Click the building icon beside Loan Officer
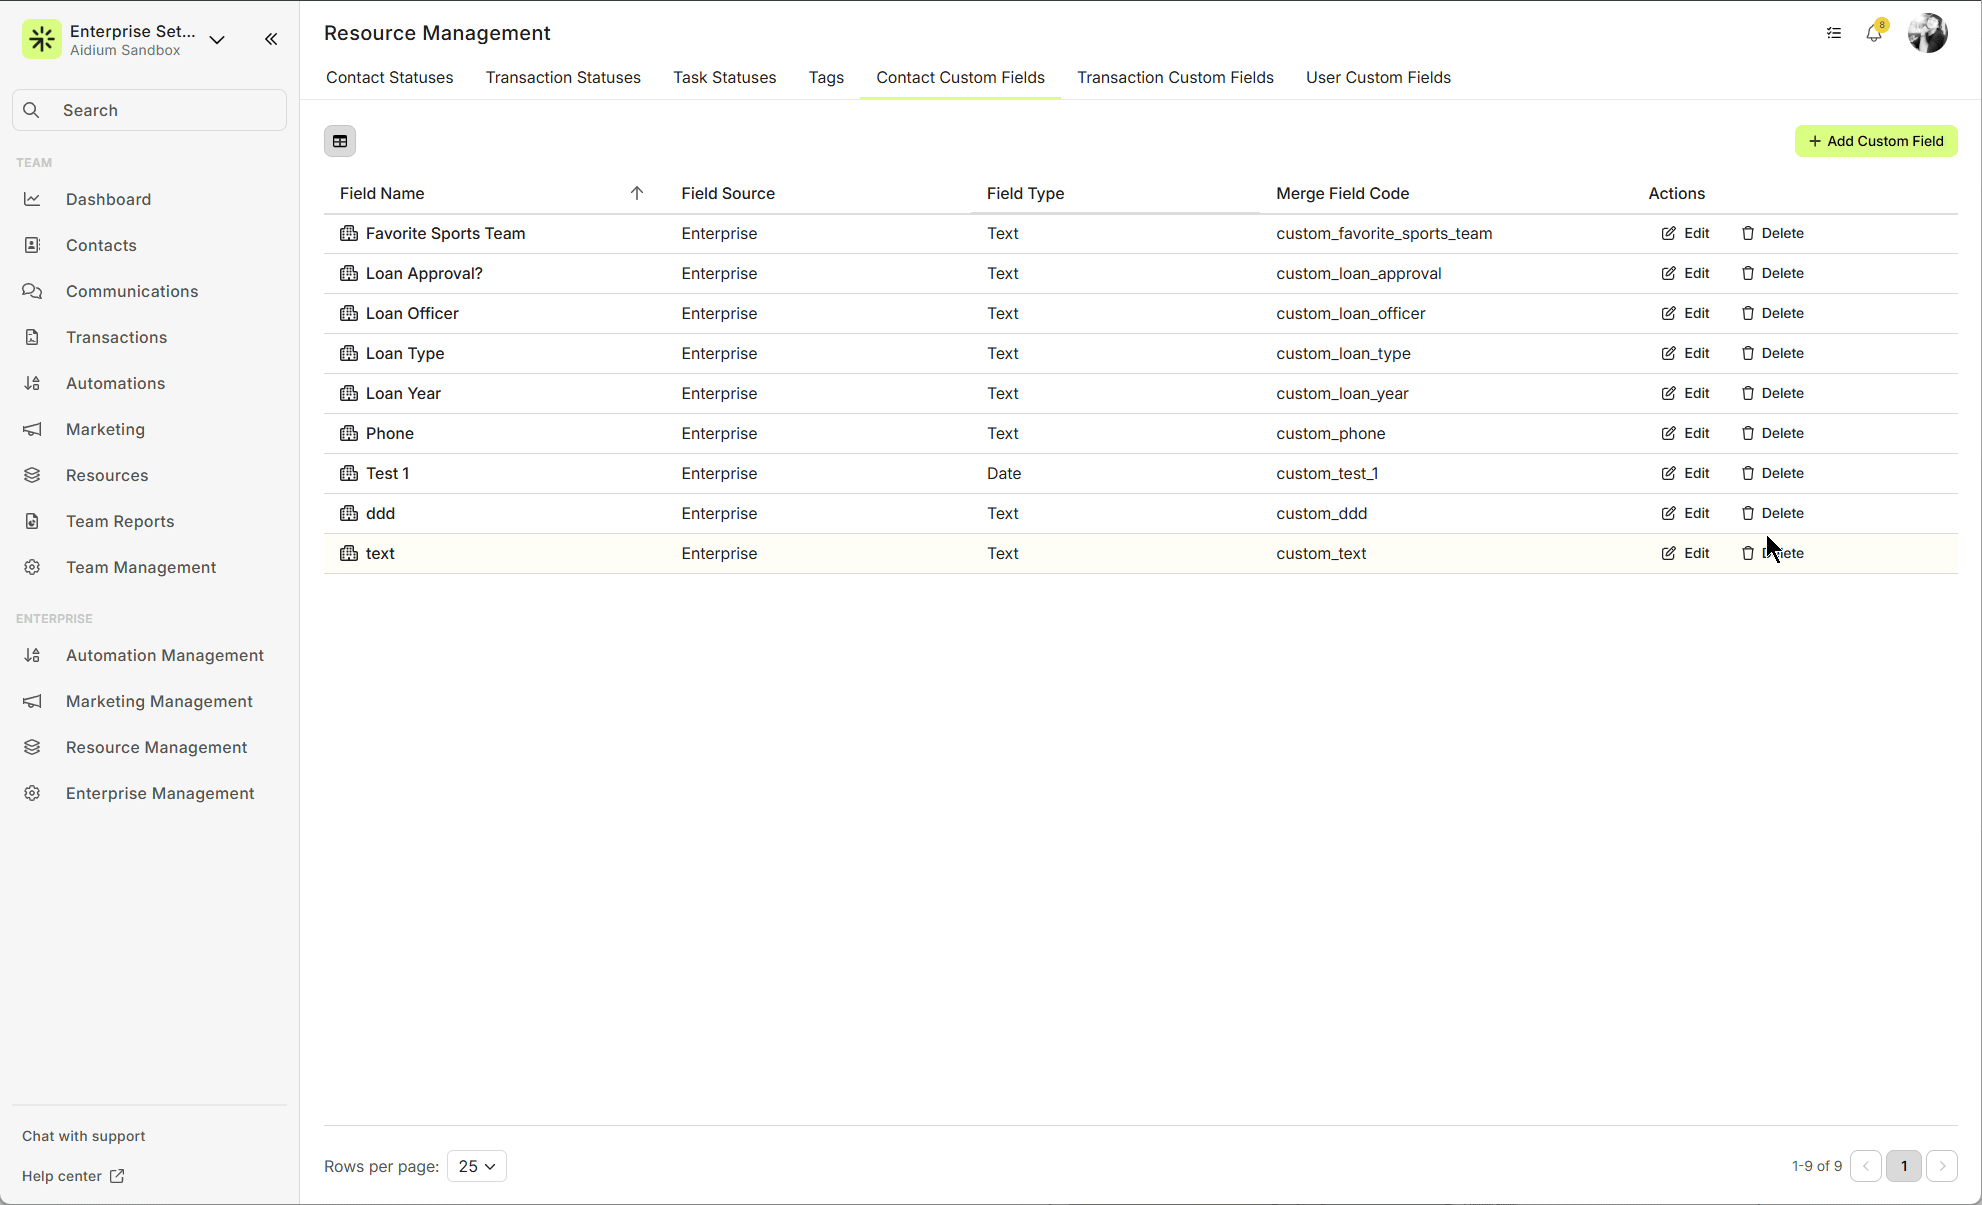The width and height of the screenshot is (1982, 1205). [x=349, y=313]
